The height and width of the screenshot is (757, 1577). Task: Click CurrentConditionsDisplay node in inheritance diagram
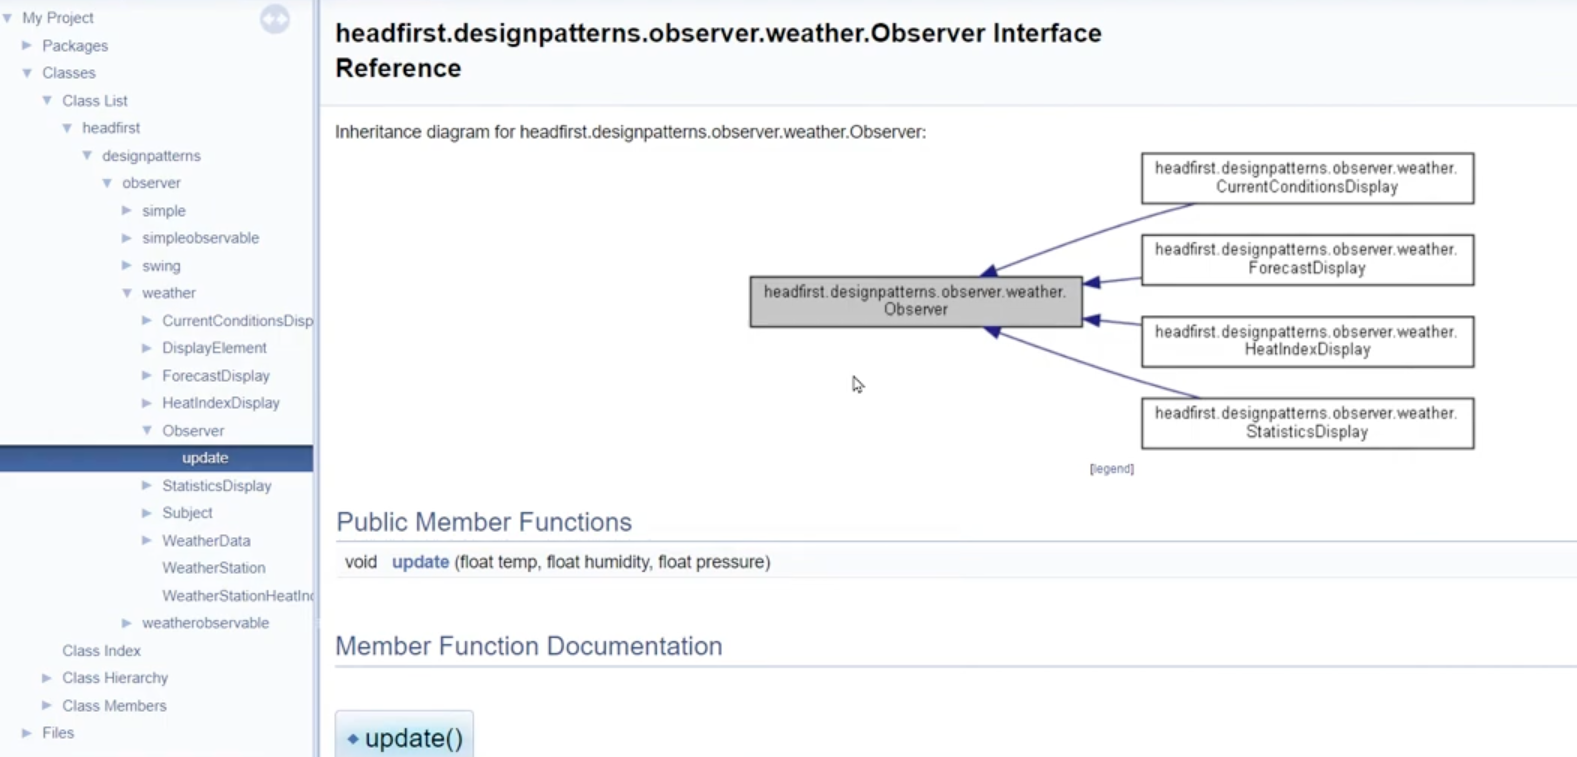1307,178
